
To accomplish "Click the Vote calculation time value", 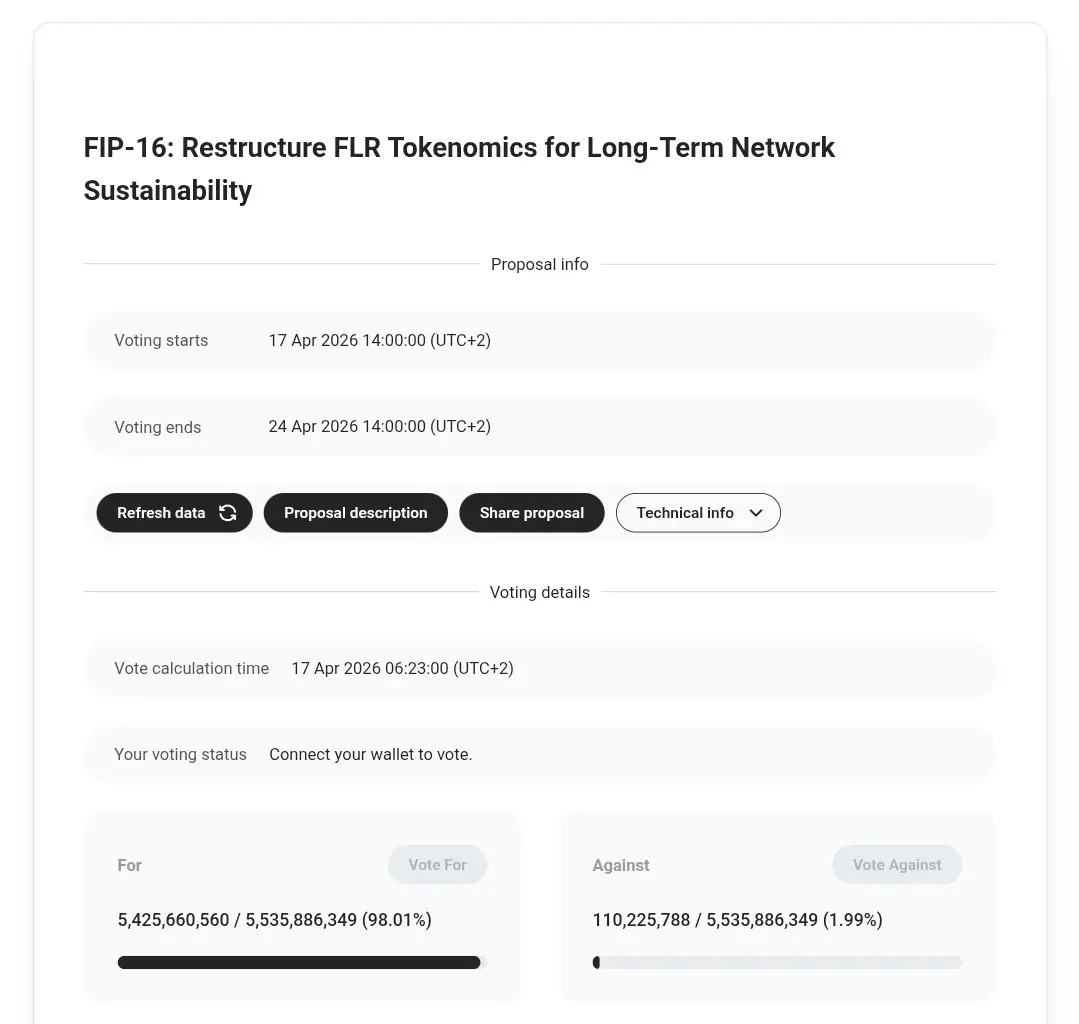I will coord(402,668).
